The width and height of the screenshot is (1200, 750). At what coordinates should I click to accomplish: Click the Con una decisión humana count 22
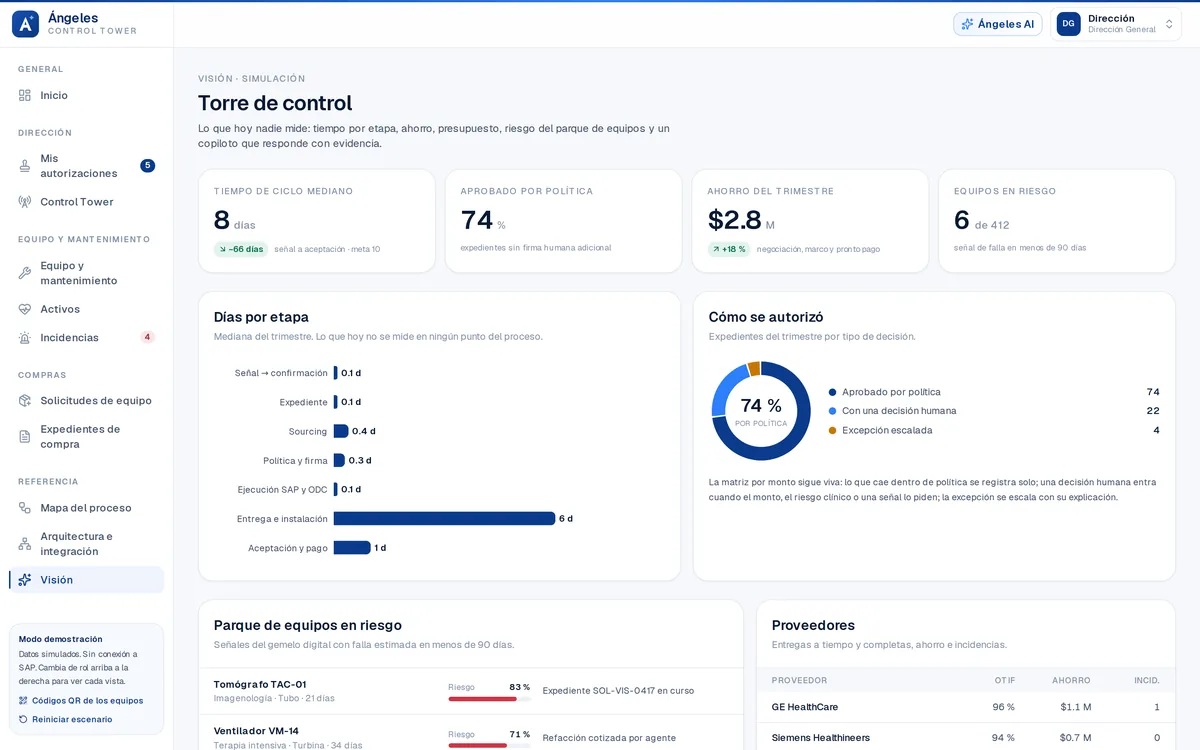(1153, 411)
